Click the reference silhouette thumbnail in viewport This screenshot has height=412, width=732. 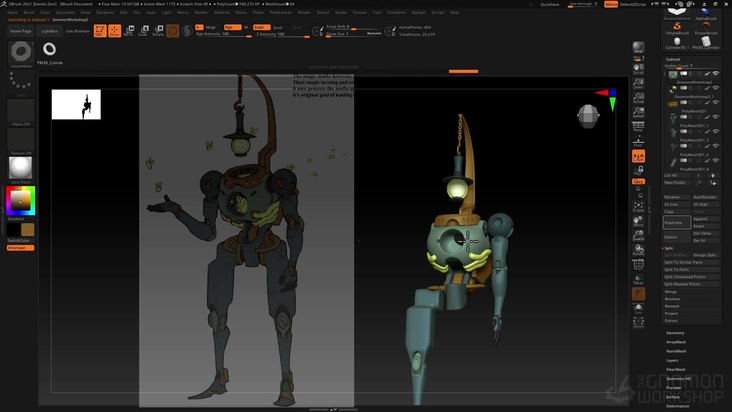coord(76,105)
